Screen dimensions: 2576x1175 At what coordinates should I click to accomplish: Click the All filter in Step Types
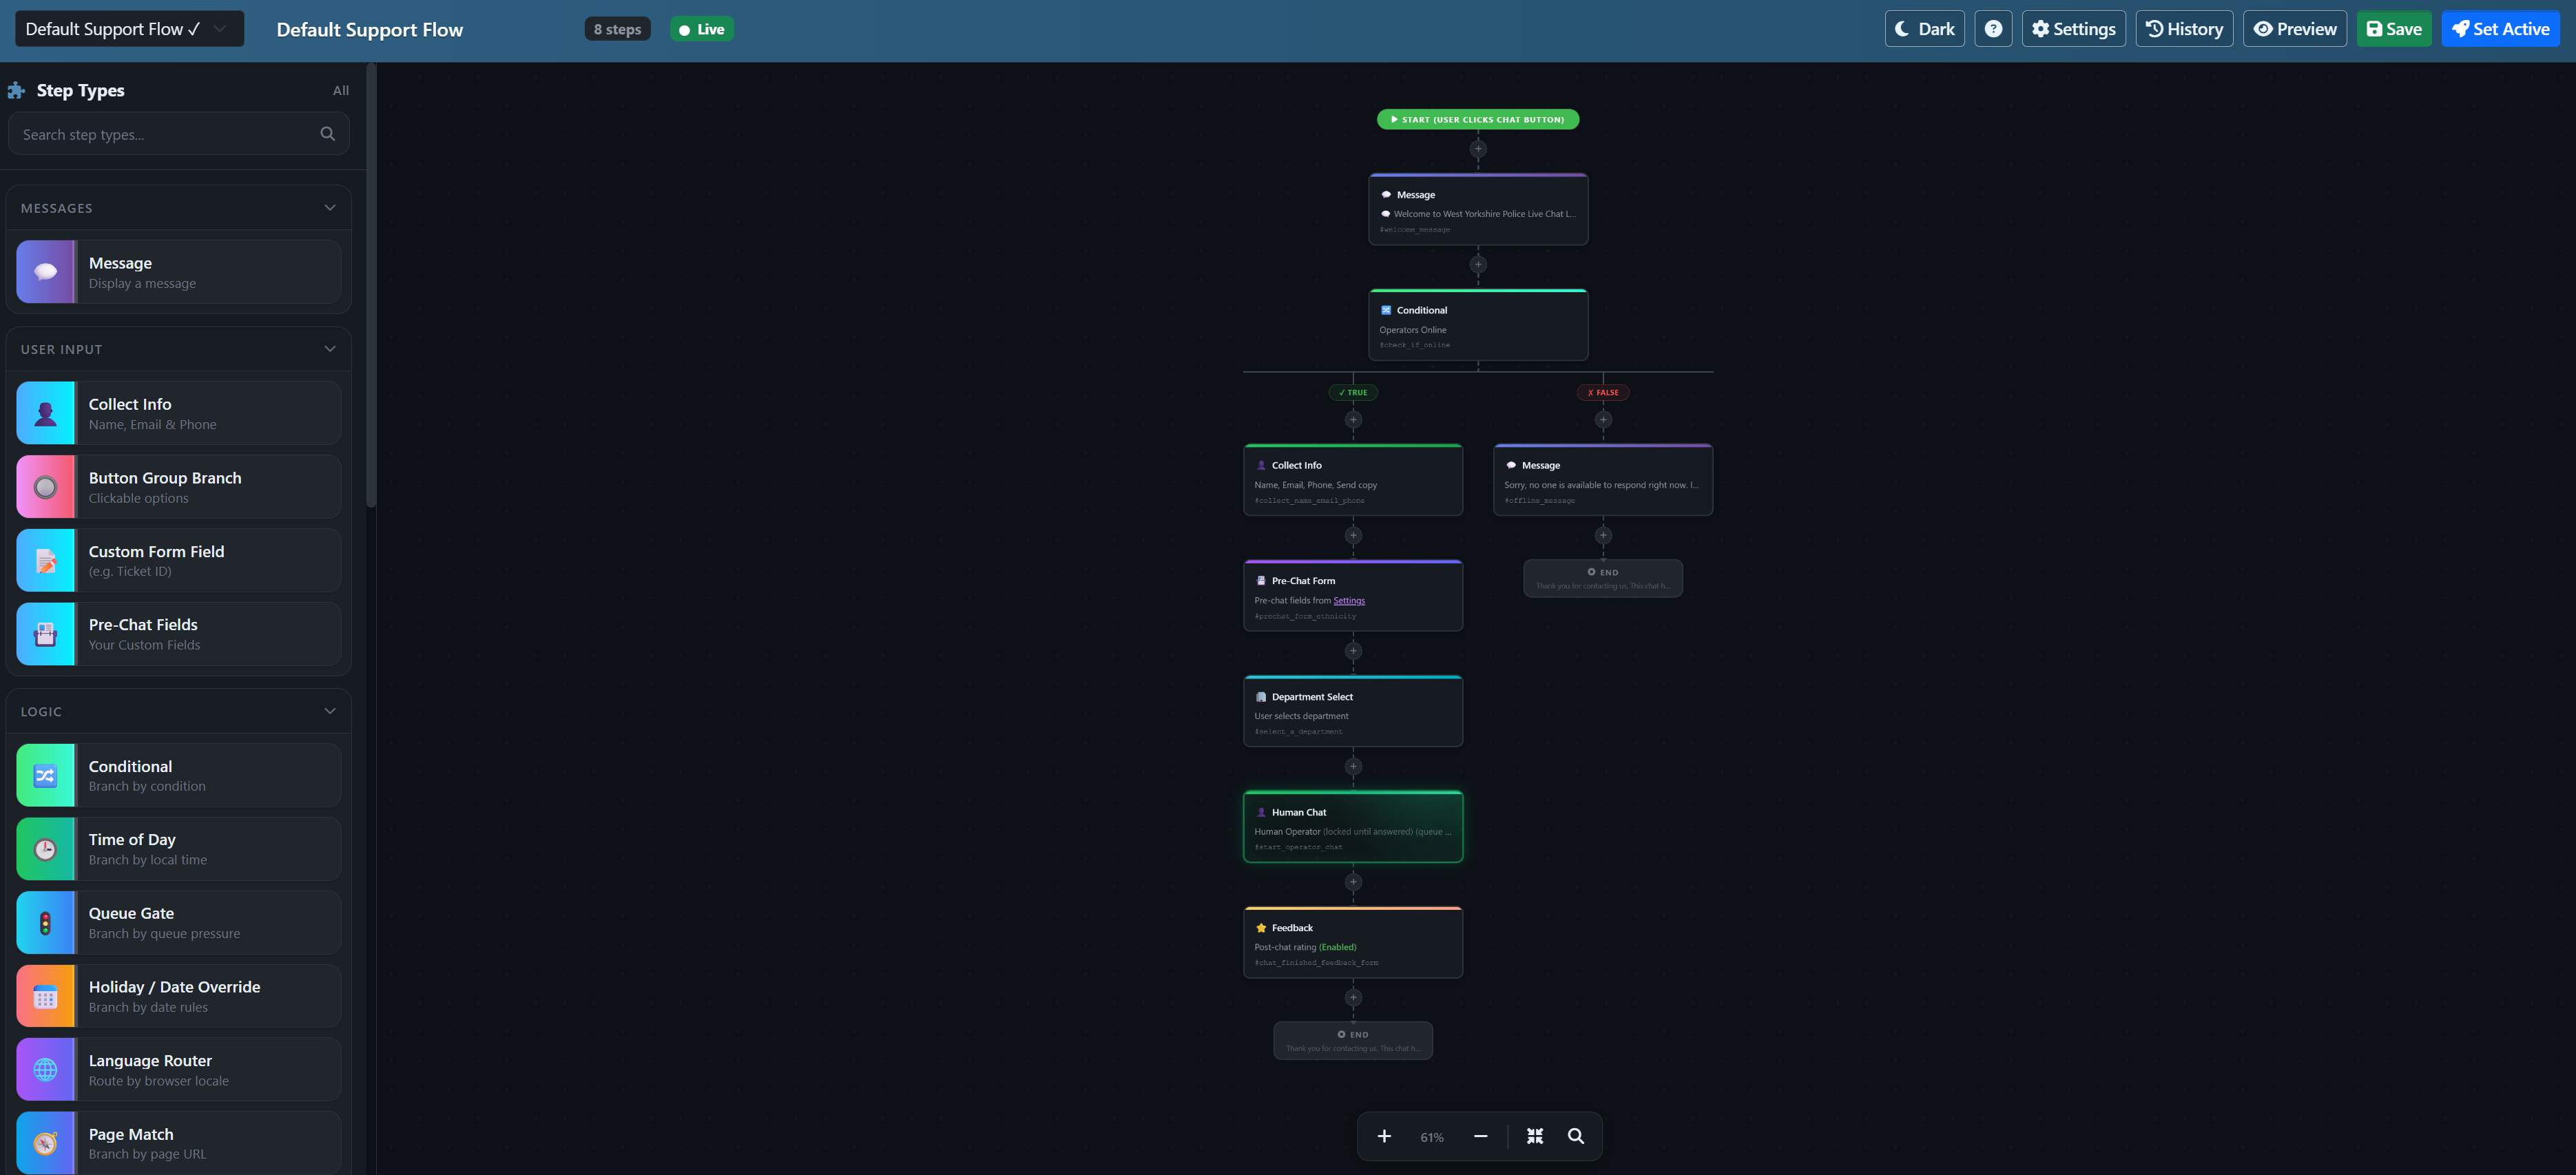point(340,90)
